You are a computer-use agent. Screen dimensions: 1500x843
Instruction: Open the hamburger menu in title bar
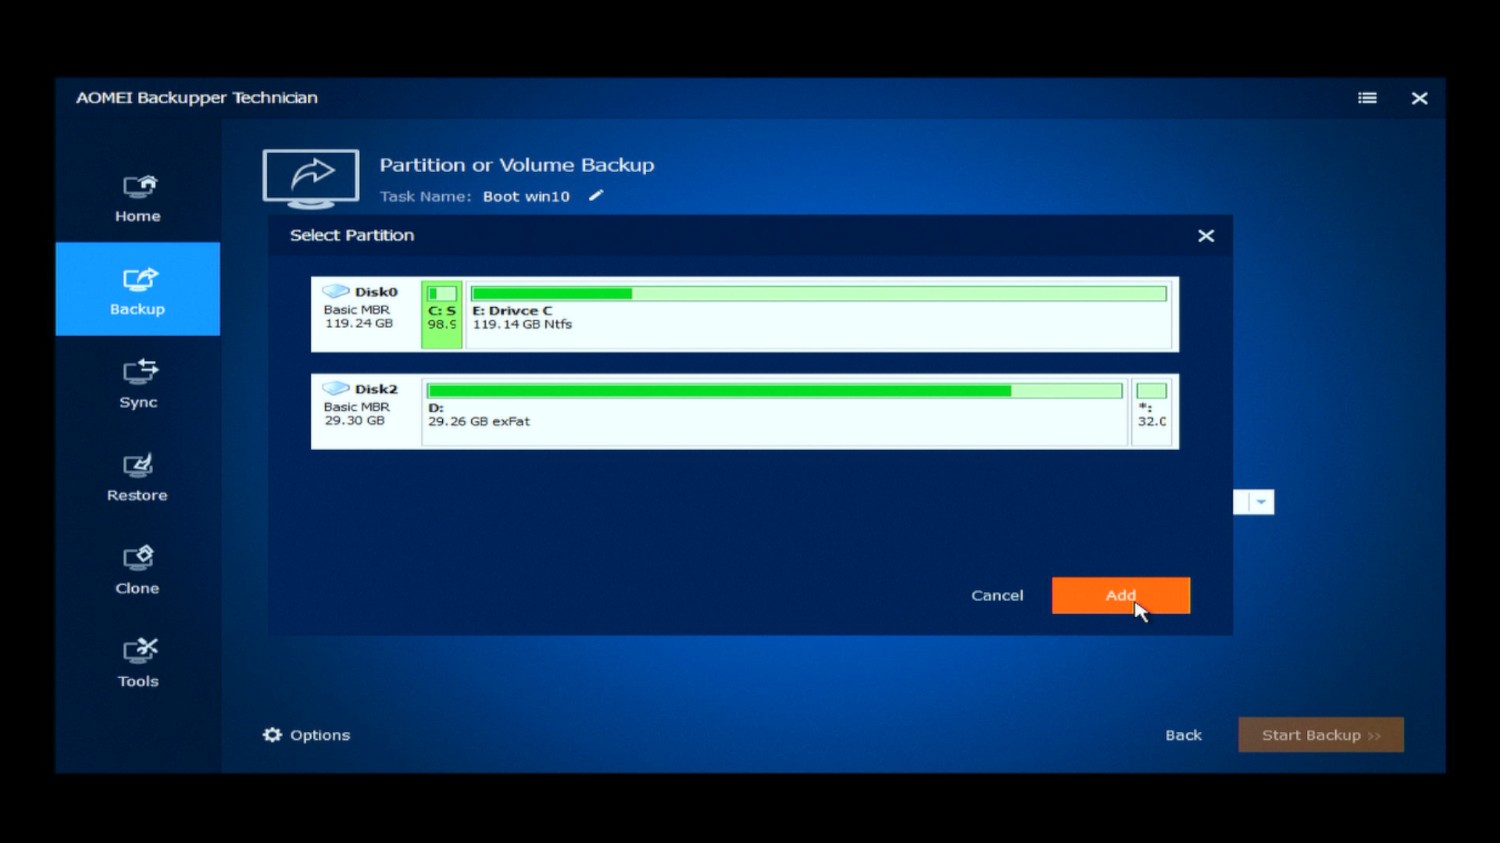(1367, 98)
